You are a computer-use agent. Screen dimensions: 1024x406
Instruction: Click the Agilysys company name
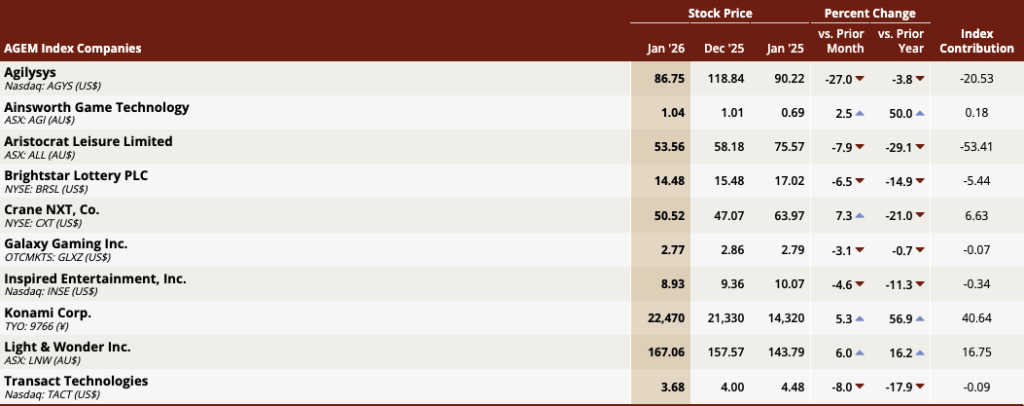pyautogui.click(x=30, y=73)
